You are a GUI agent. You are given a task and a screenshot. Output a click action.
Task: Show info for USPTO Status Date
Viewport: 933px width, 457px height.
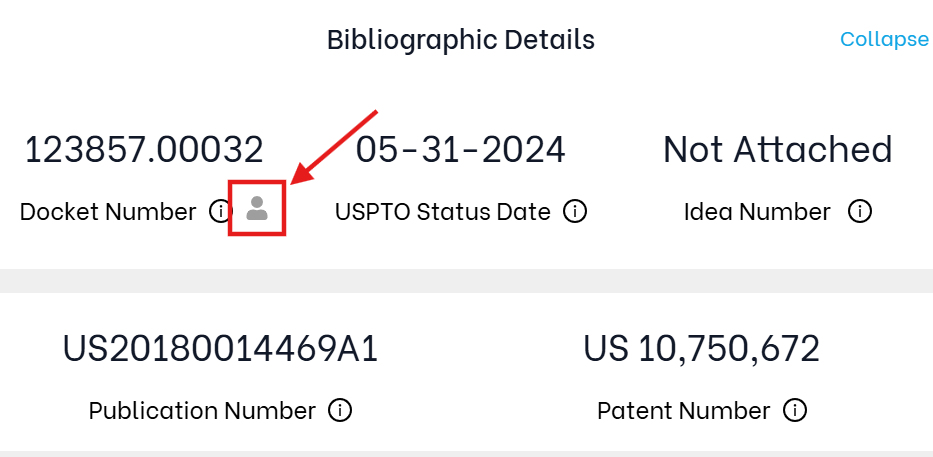coord(575,211)
